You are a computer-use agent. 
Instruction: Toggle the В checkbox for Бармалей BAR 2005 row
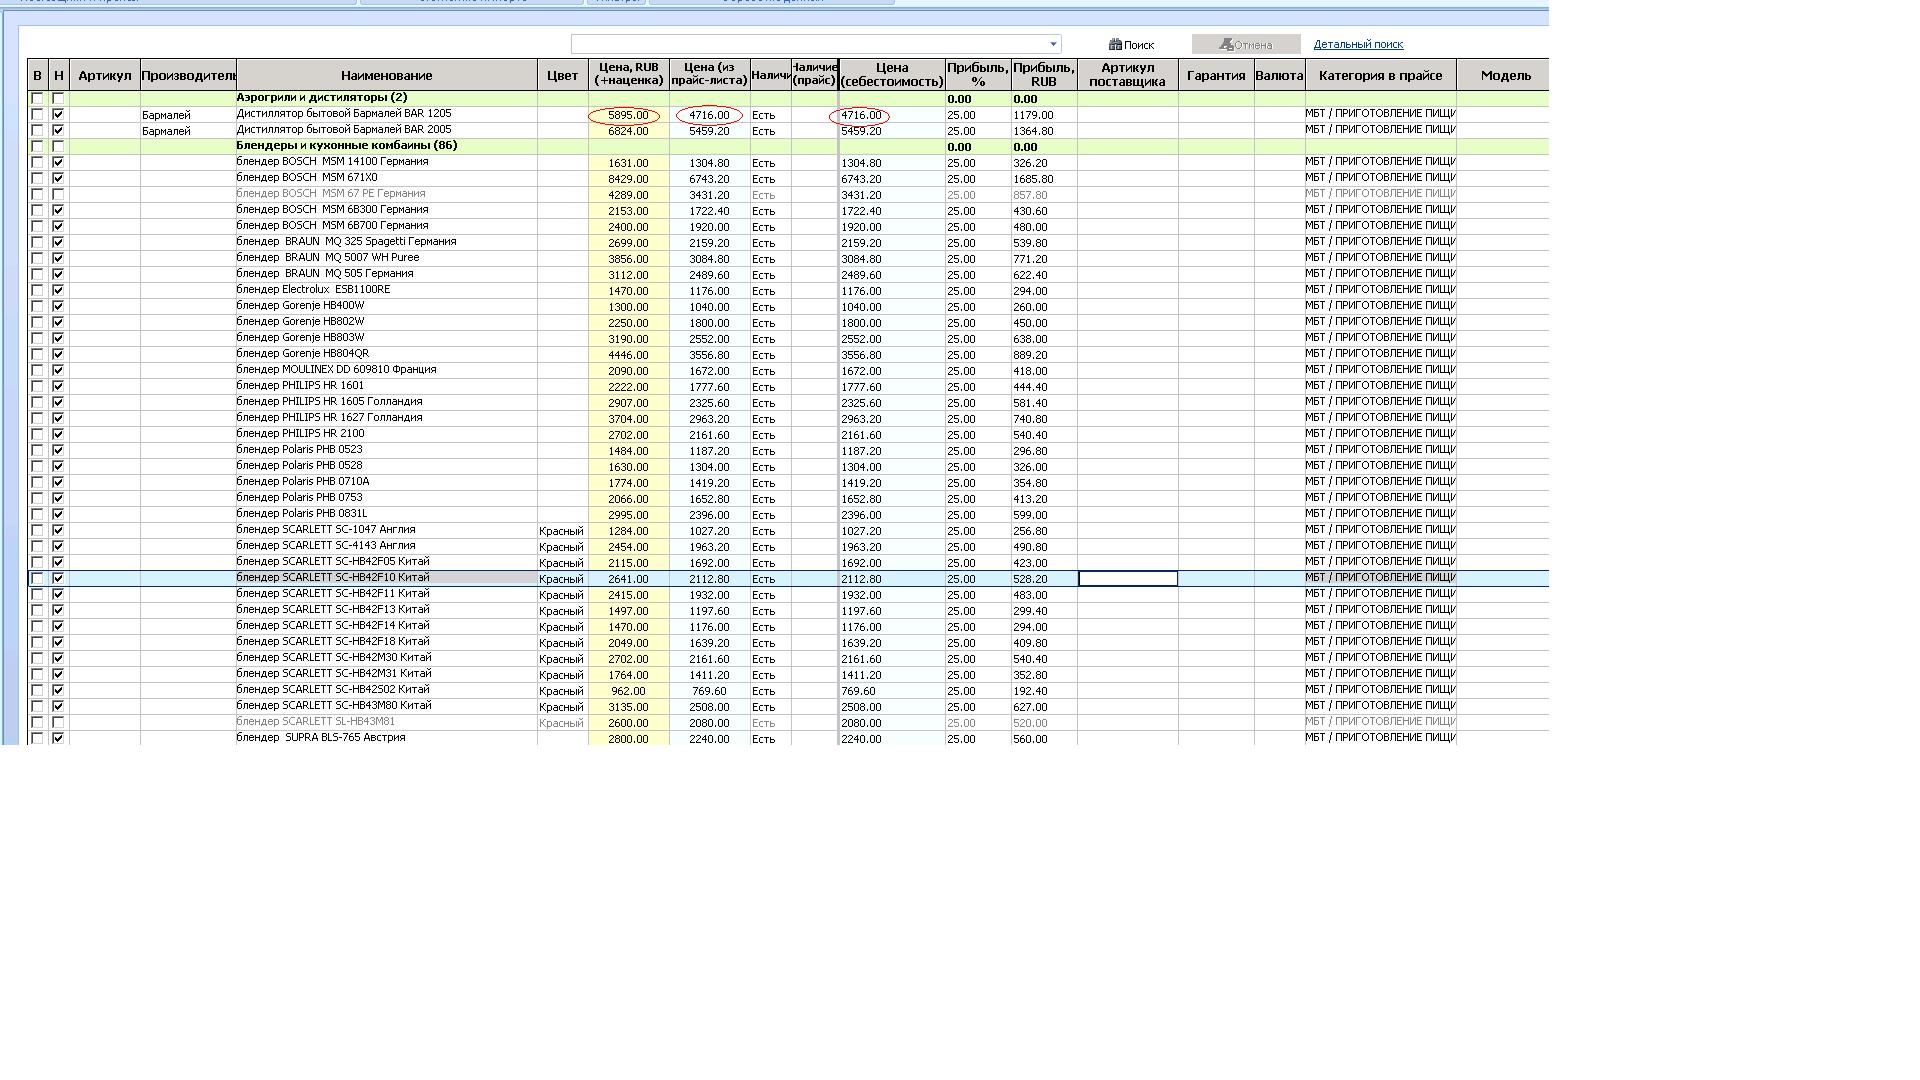pyautogui.click(x=37, y=131)
